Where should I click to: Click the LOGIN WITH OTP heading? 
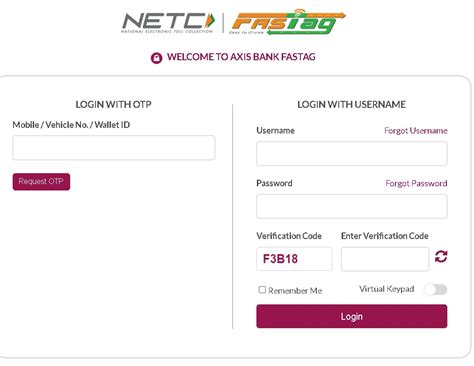[113, 104]
